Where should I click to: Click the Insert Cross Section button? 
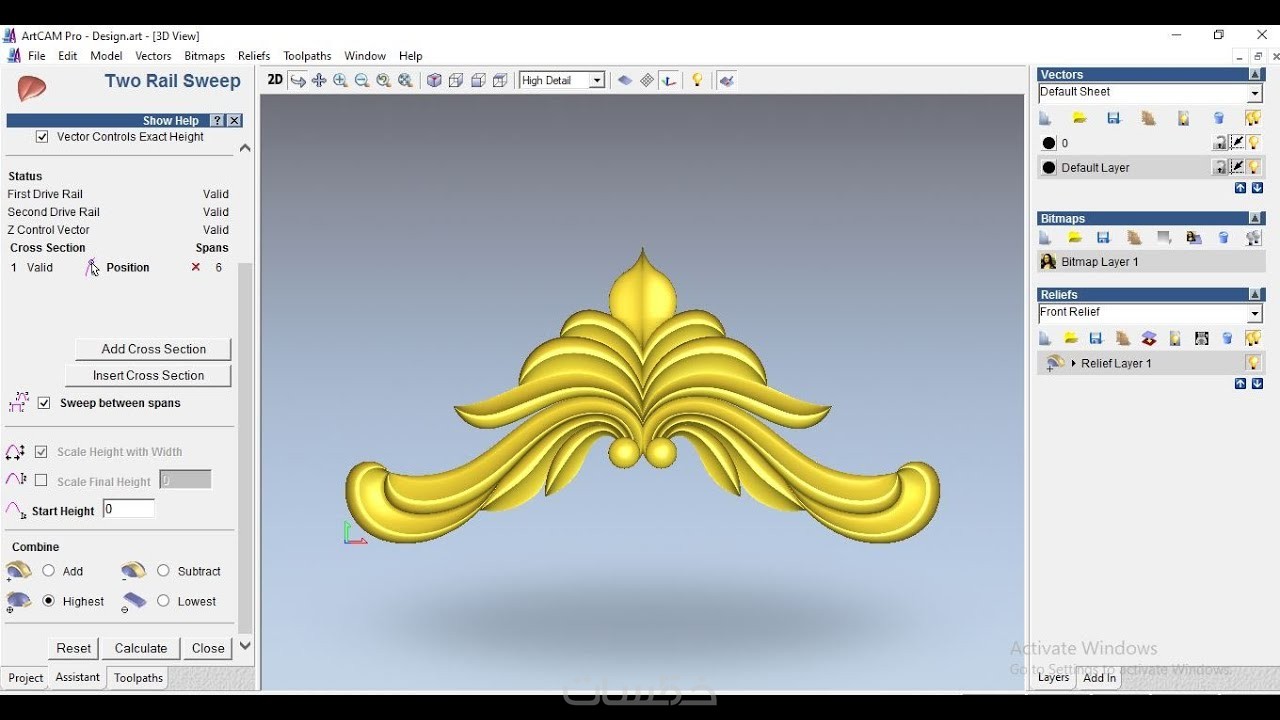tap(148, 375)
